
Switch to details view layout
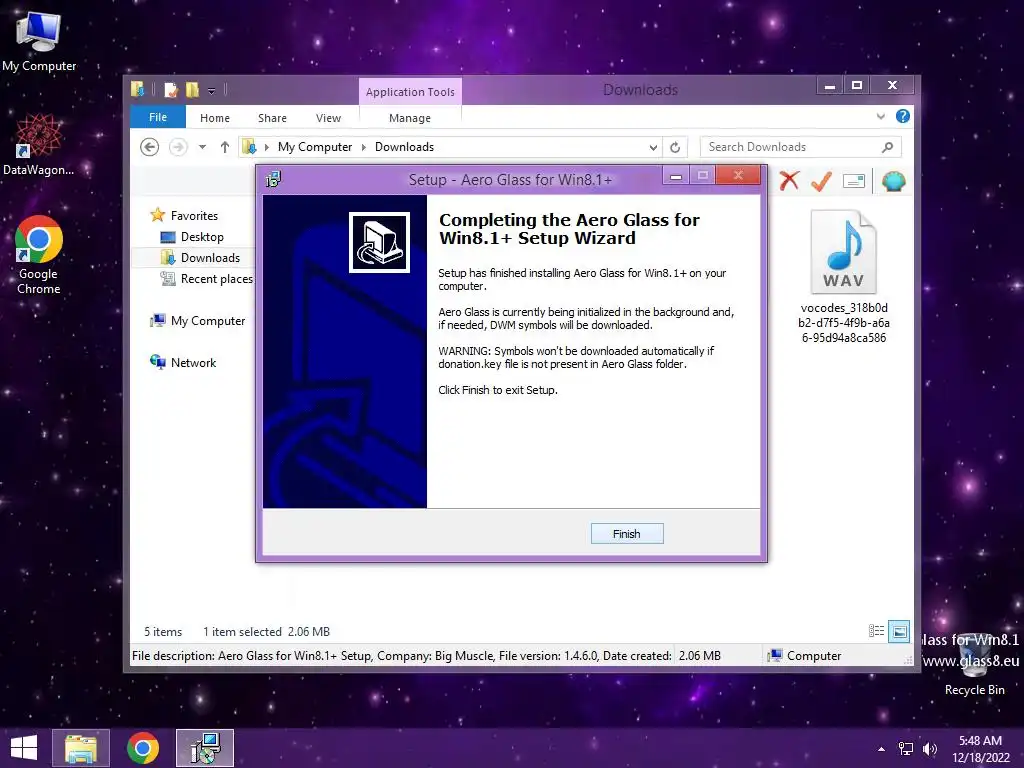click(876, 631)
